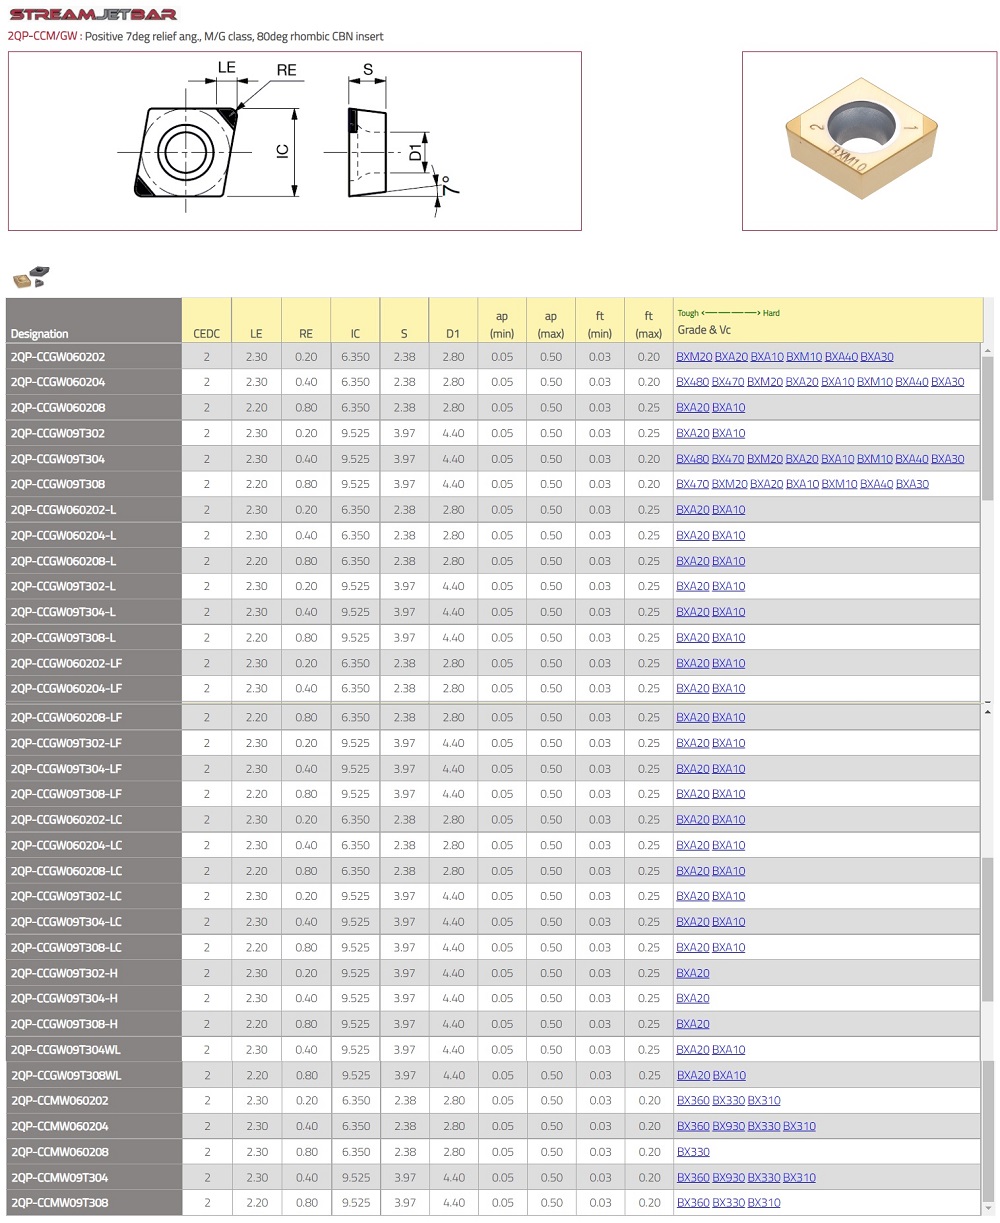Open BXA20 grade in 2QP-CCGW060208-LF row
The height and width of the screenshot is (1223, 1000).
(692, 717)
